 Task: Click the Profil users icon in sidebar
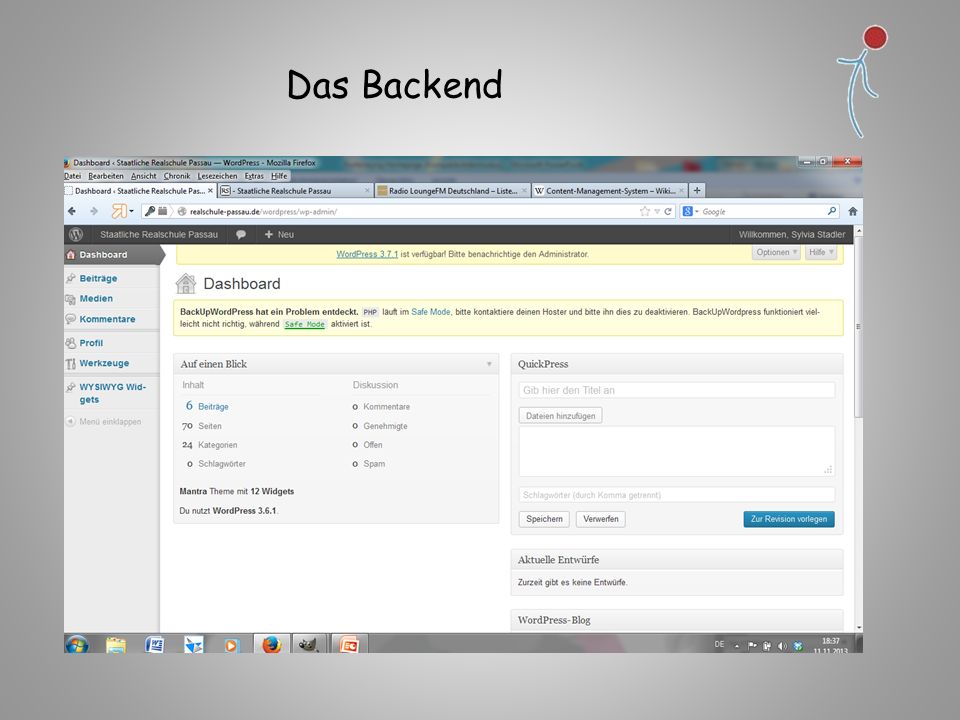70,343
